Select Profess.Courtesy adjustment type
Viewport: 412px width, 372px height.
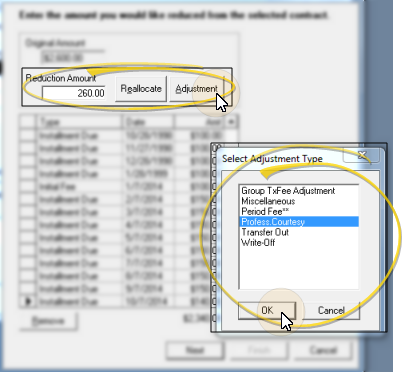tap(299, 222)
